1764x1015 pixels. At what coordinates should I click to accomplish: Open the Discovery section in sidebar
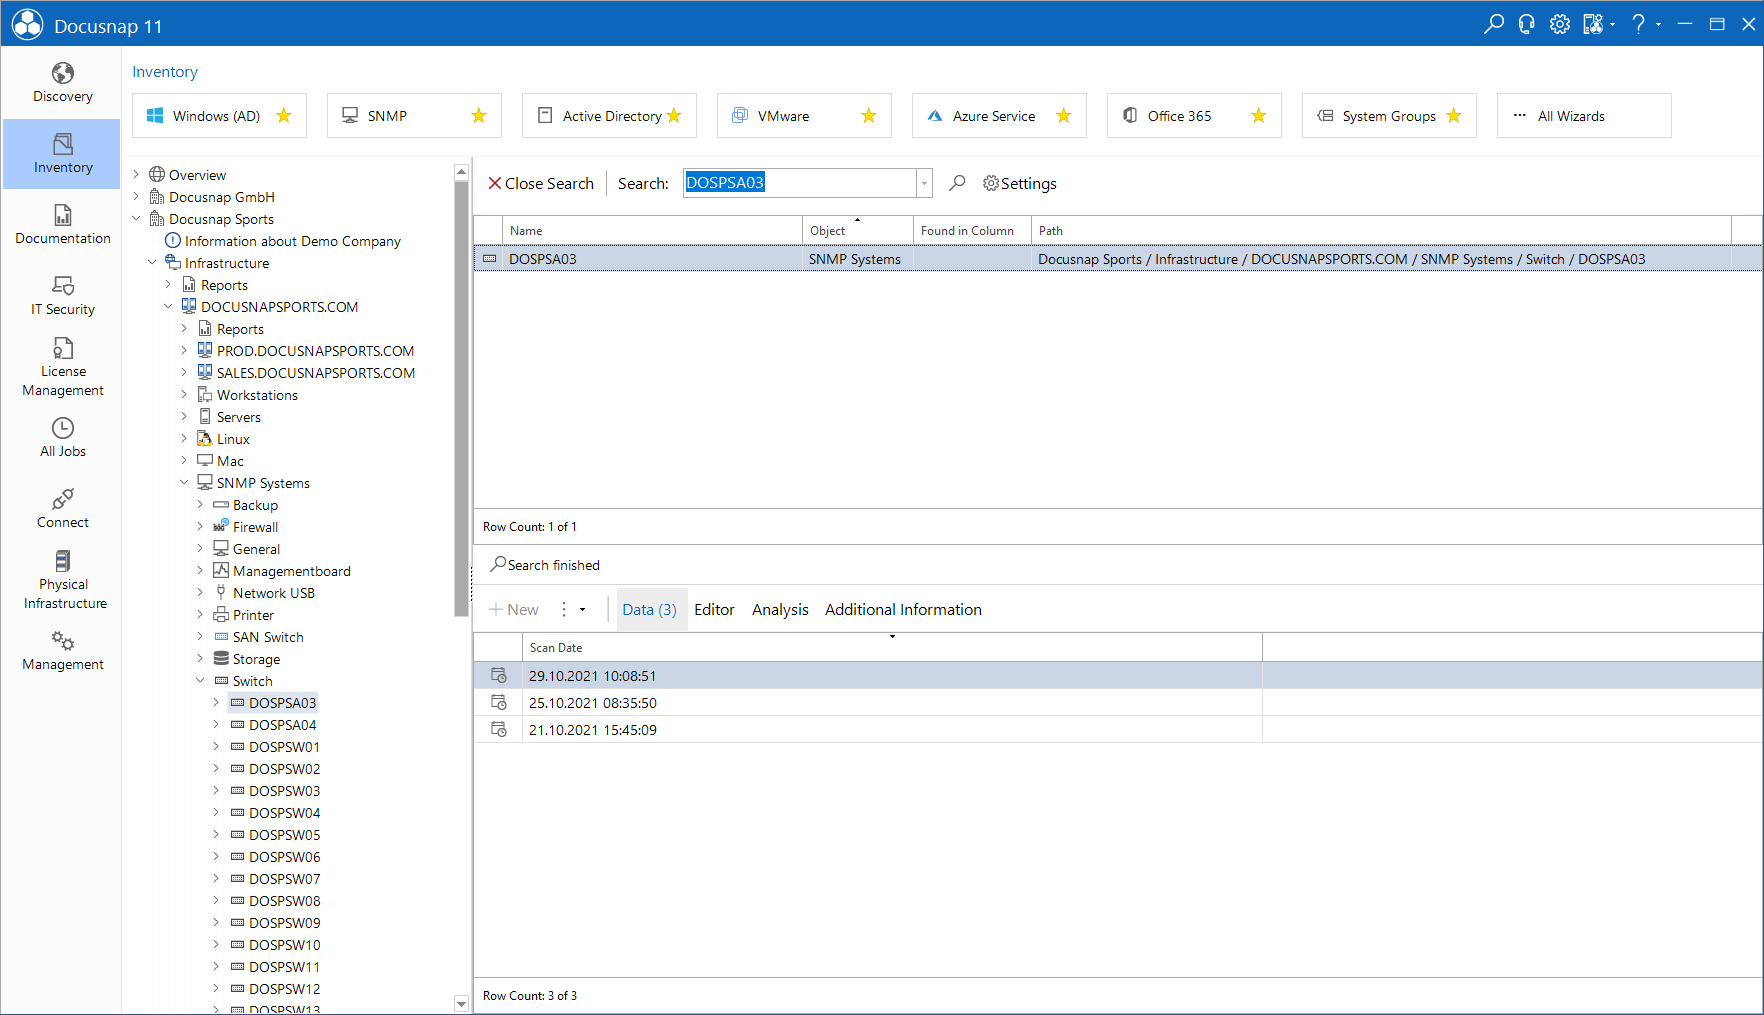point(62,83)
